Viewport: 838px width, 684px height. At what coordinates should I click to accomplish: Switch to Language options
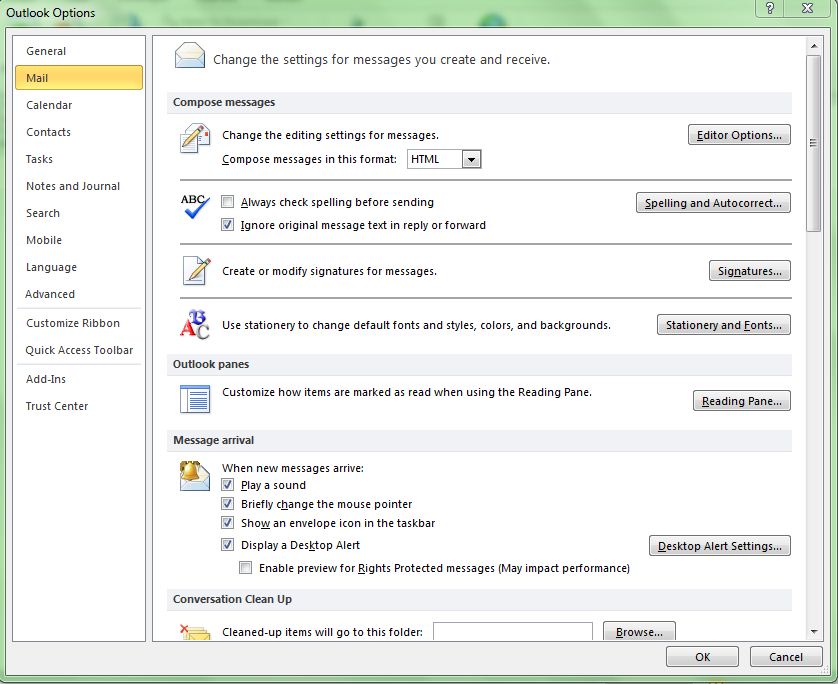coord(79,267)
